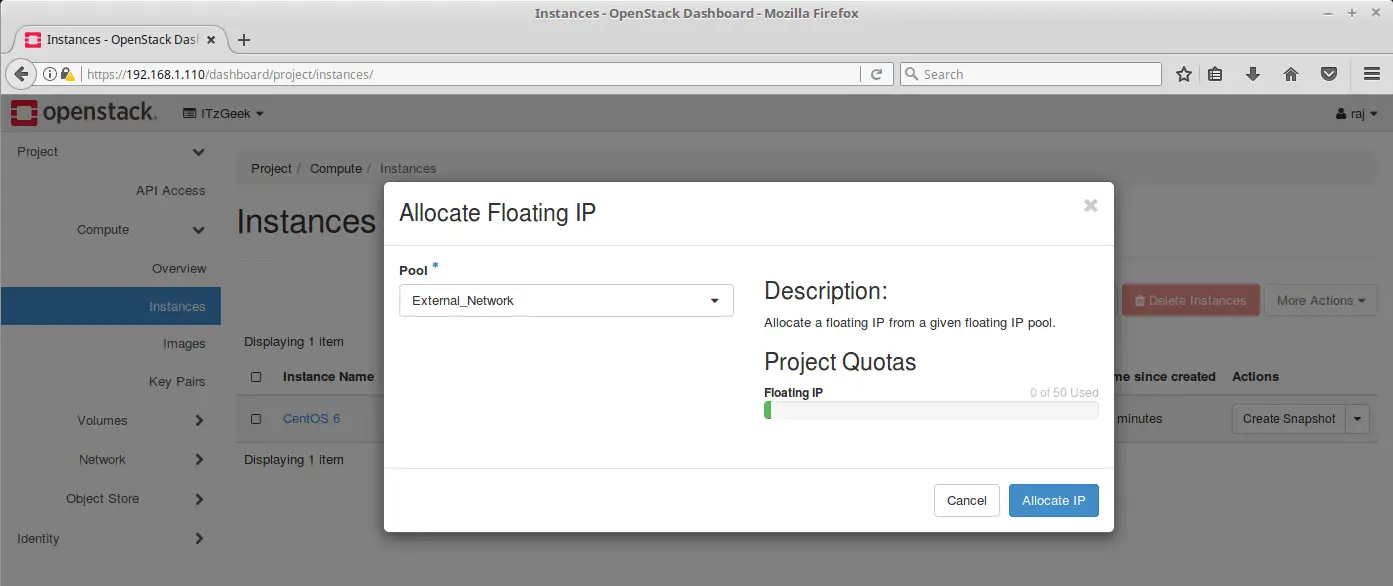Click the Project breadcrumb link
1393x586 pixels.
(271, 169)
